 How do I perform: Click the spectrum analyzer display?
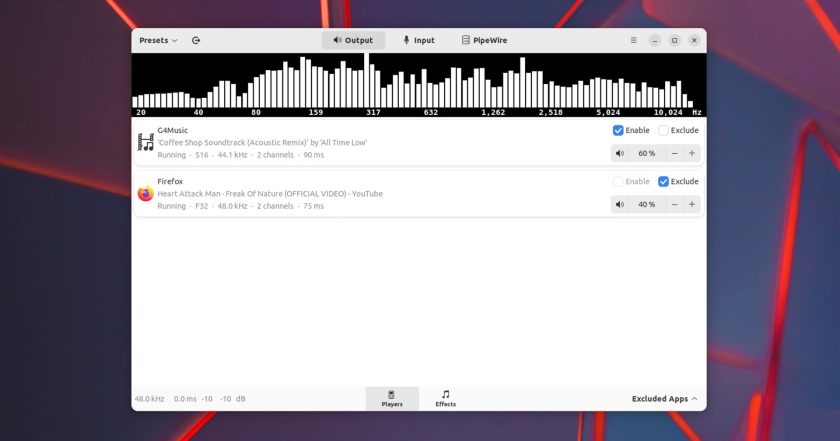point(419,85)
